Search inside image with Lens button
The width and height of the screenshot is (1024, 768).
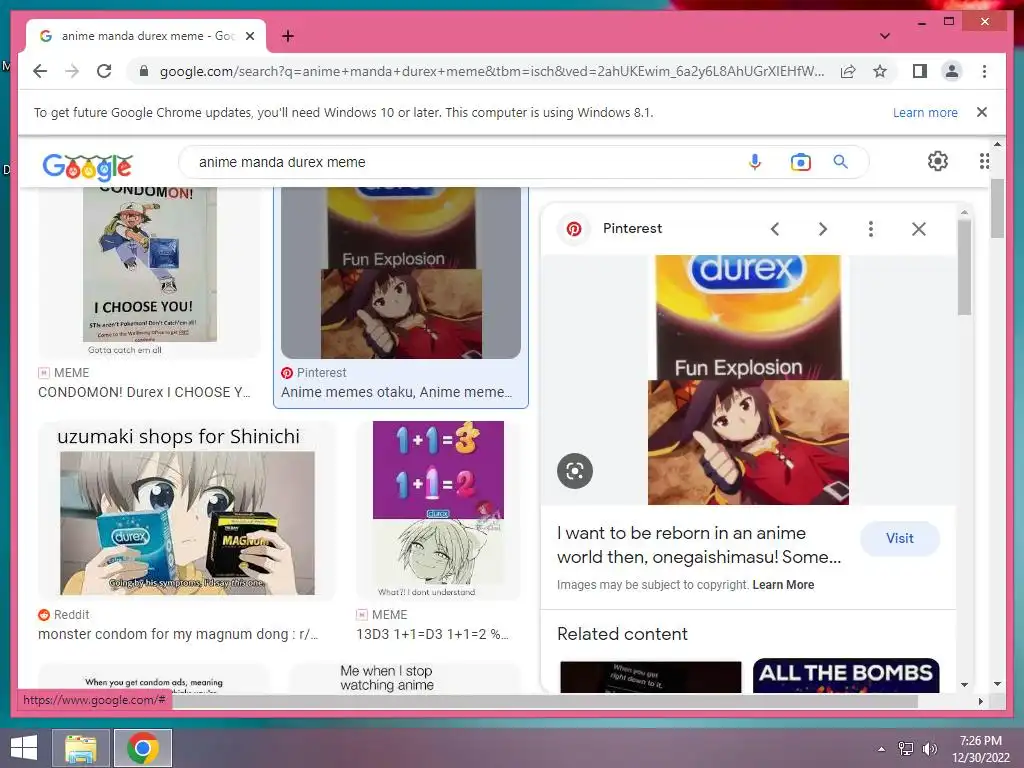pos(575,470)
